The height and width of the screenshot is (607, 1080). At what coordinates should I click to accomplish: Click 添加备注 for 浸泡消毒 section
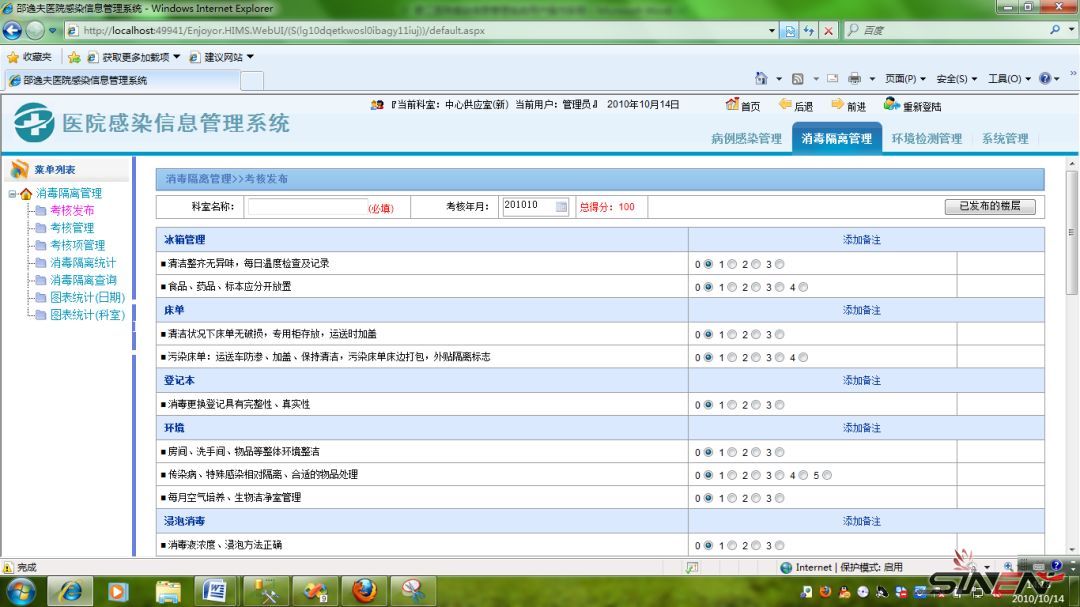point(862,522)
